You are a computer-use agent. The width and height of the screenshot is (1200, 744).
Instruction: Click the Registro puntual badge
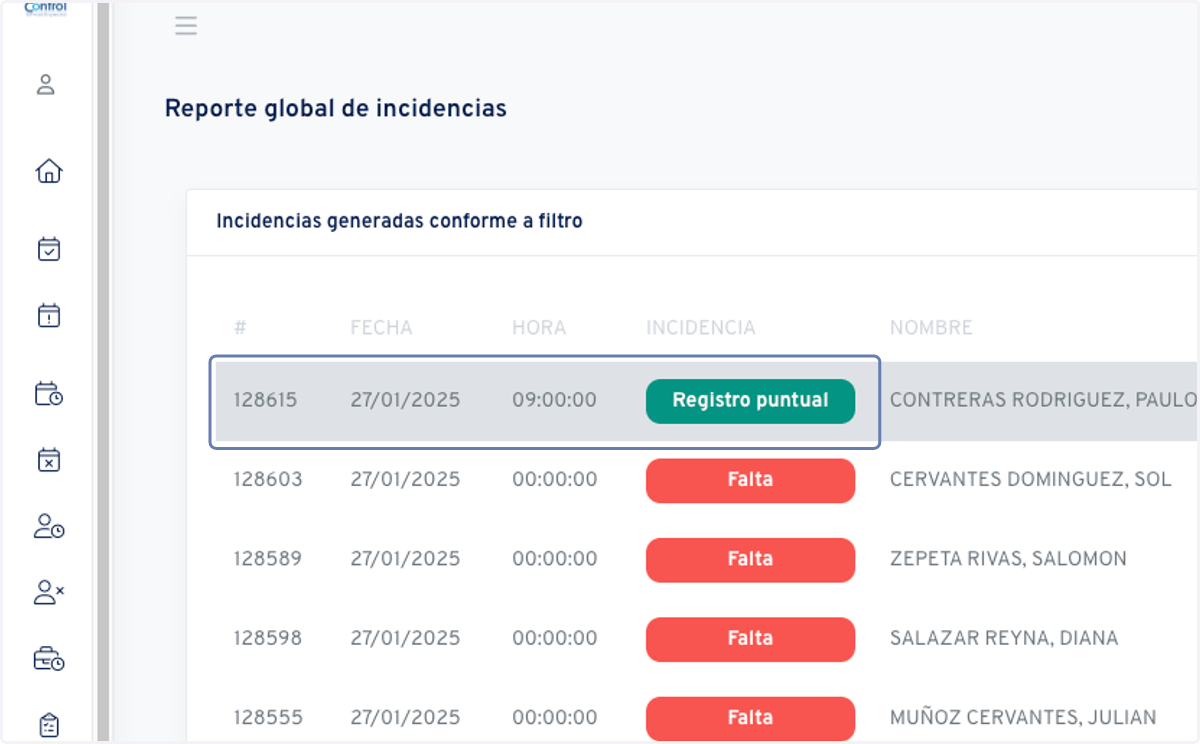point(750,401)
